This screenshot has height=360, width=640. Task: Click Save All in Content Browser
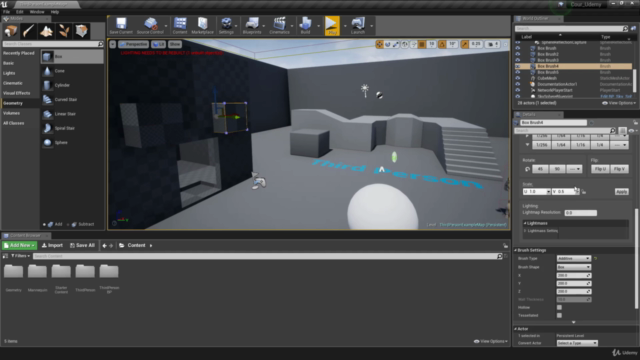pos(82,245)
